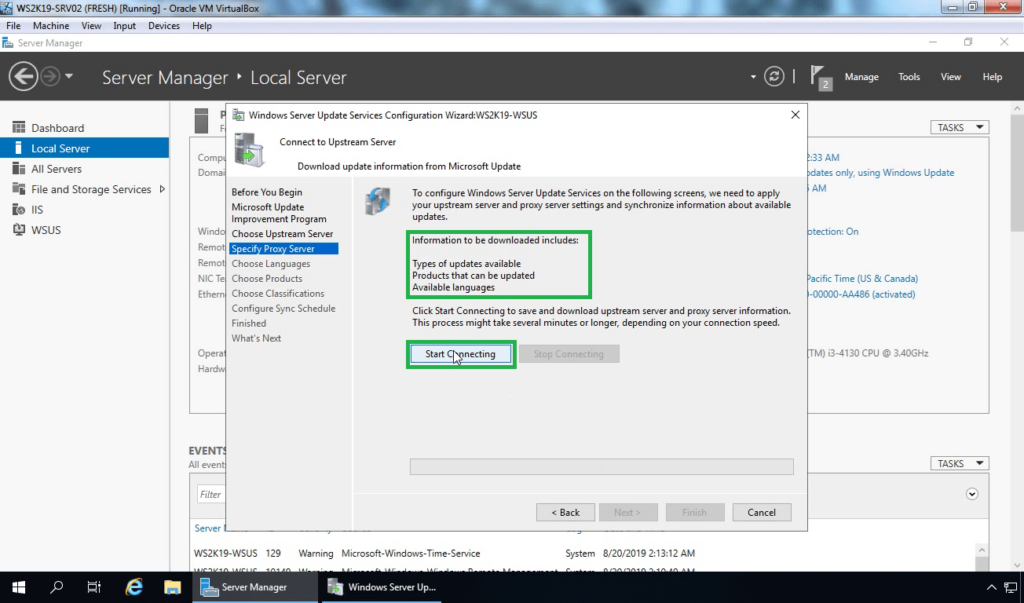The height and width of the screenshot is (603, 1024).
Task: Select Microsoft Update Improvement Program step
Action: 279,213
